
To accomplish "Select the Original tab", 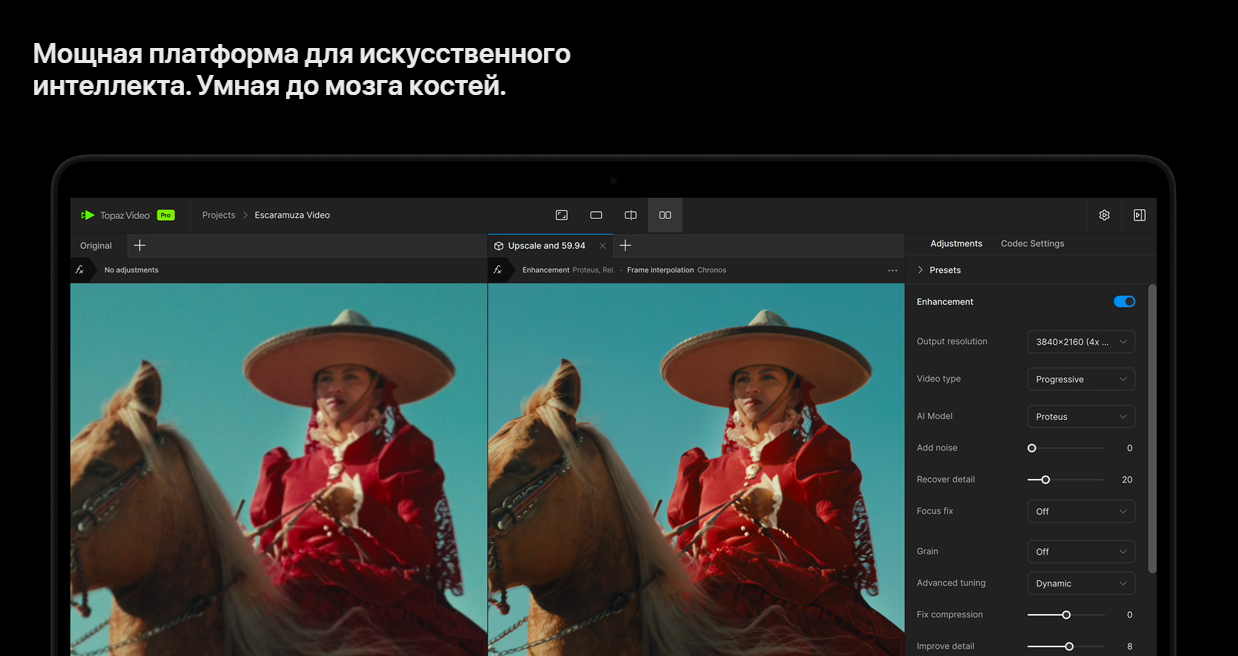I will [96, 246].
